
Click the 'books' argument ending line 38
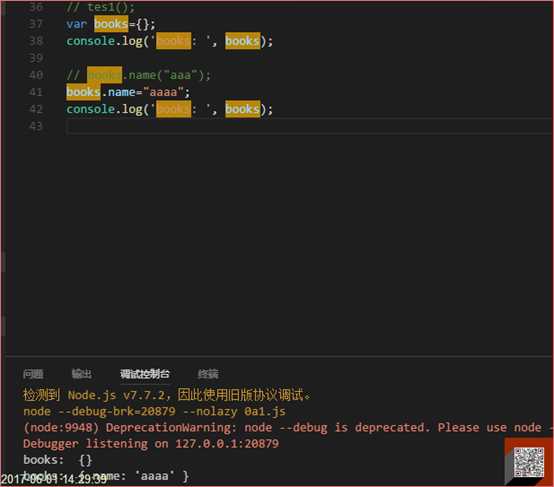pos(242,41)
